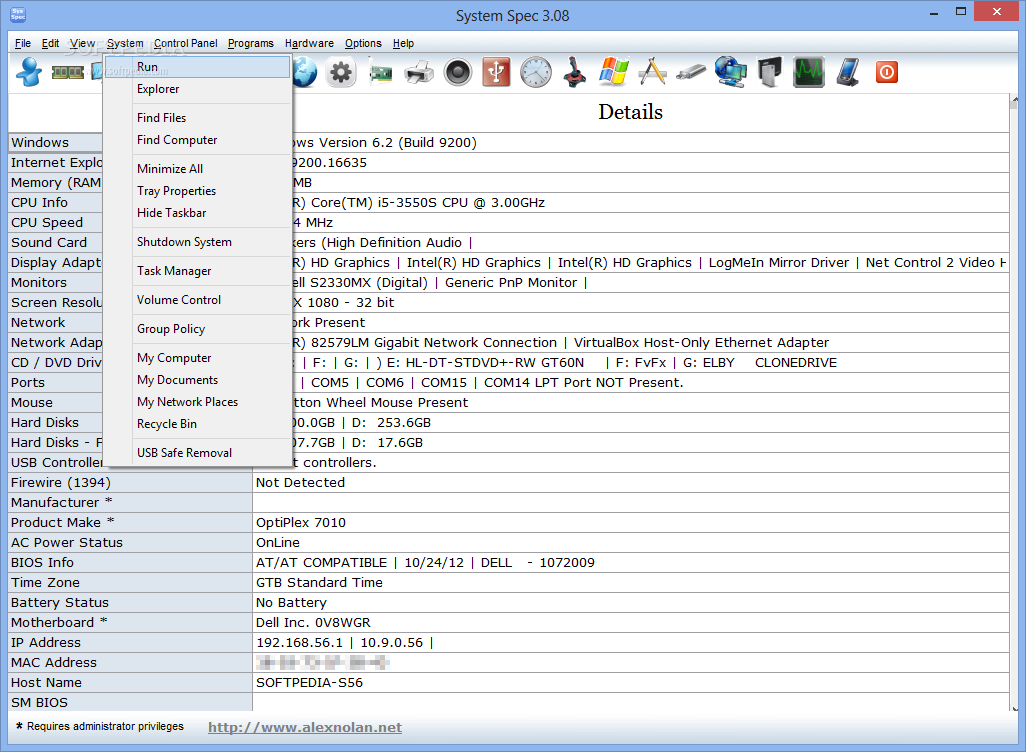Choose Minimize All menu entry

198,169
